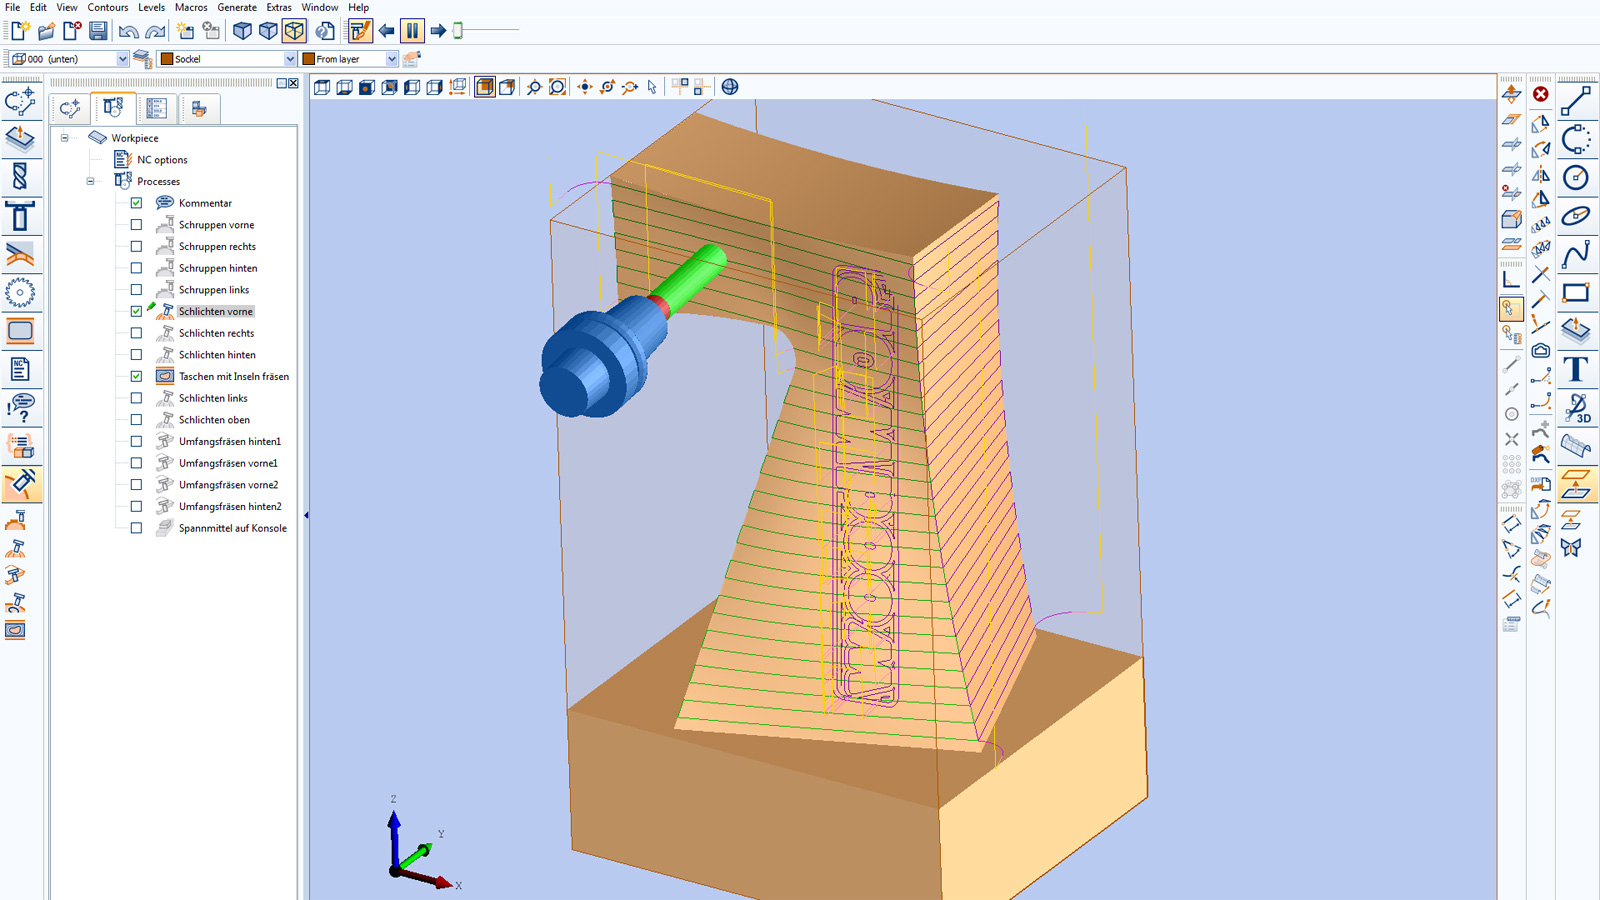
Task: Collapse the Workpiece tree node
Action: [x=65, y=138]
